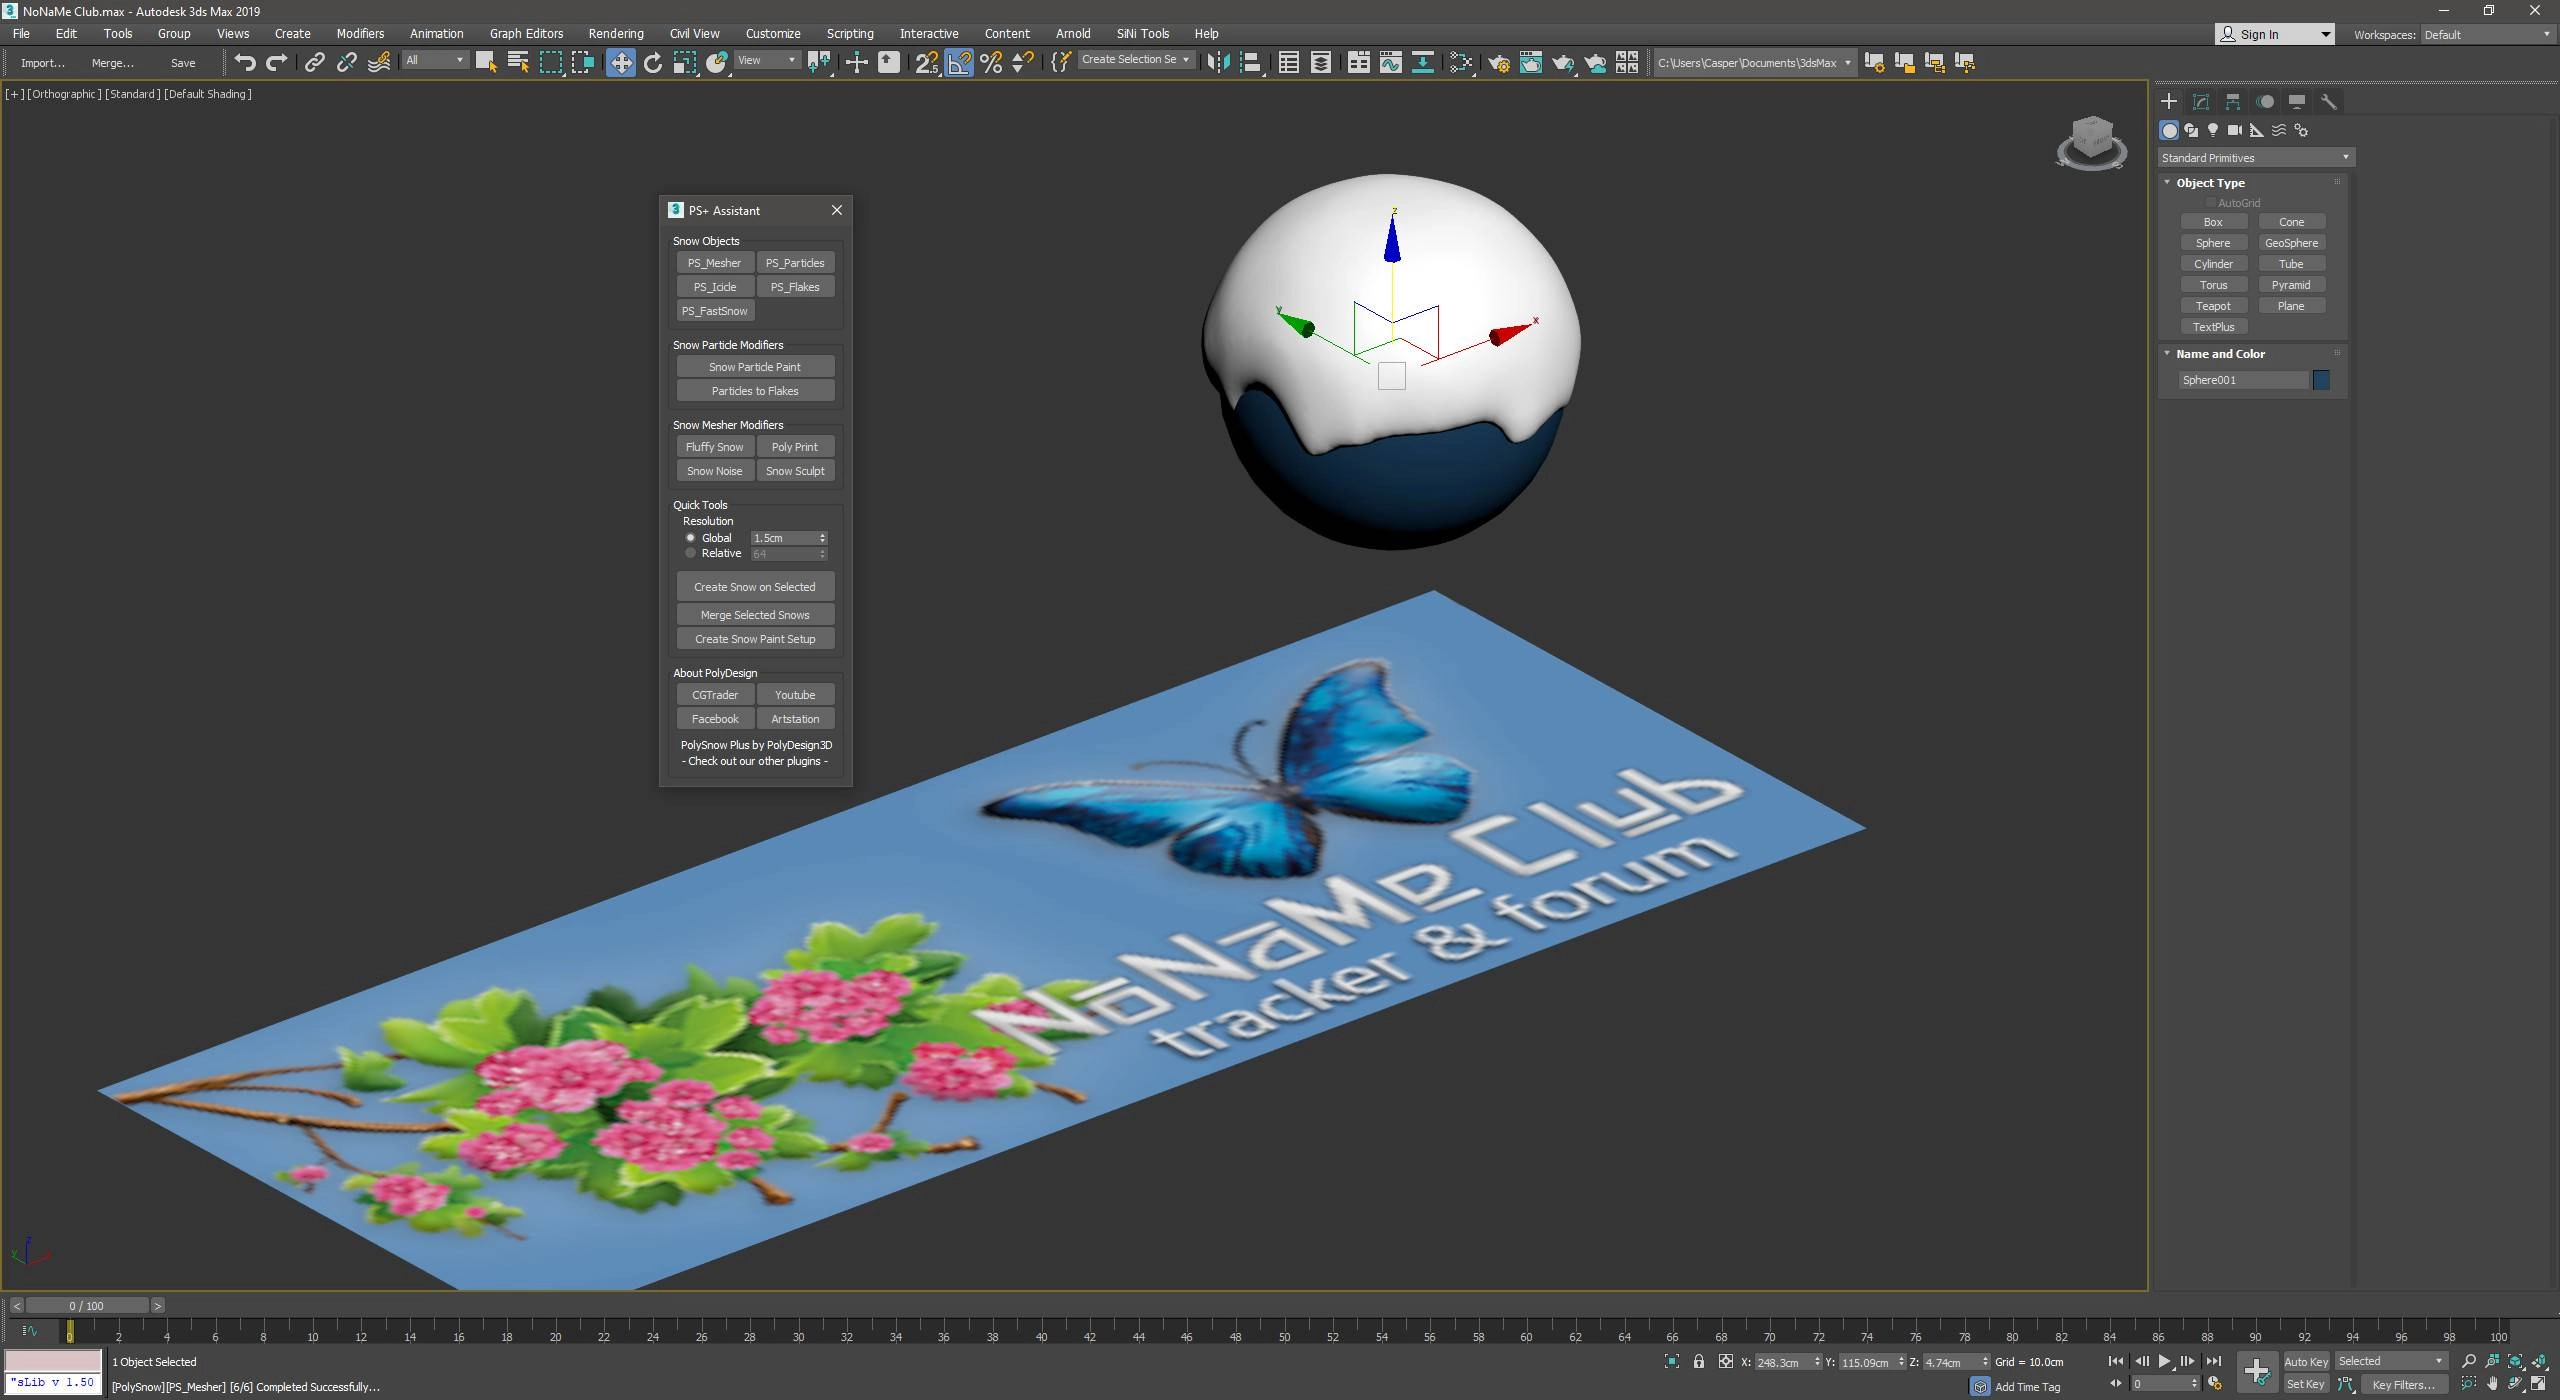Click the Undo arrow in main toolbar
Viewport: 2560px width, 1400px height.
point(244,62)
